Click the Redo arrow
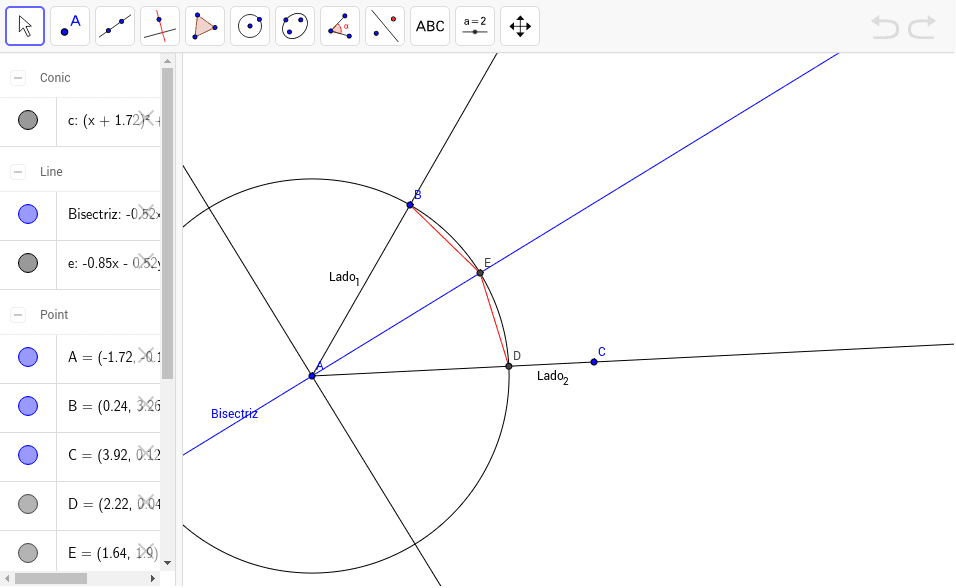This screenshot has height=588, width=956. 922,27
